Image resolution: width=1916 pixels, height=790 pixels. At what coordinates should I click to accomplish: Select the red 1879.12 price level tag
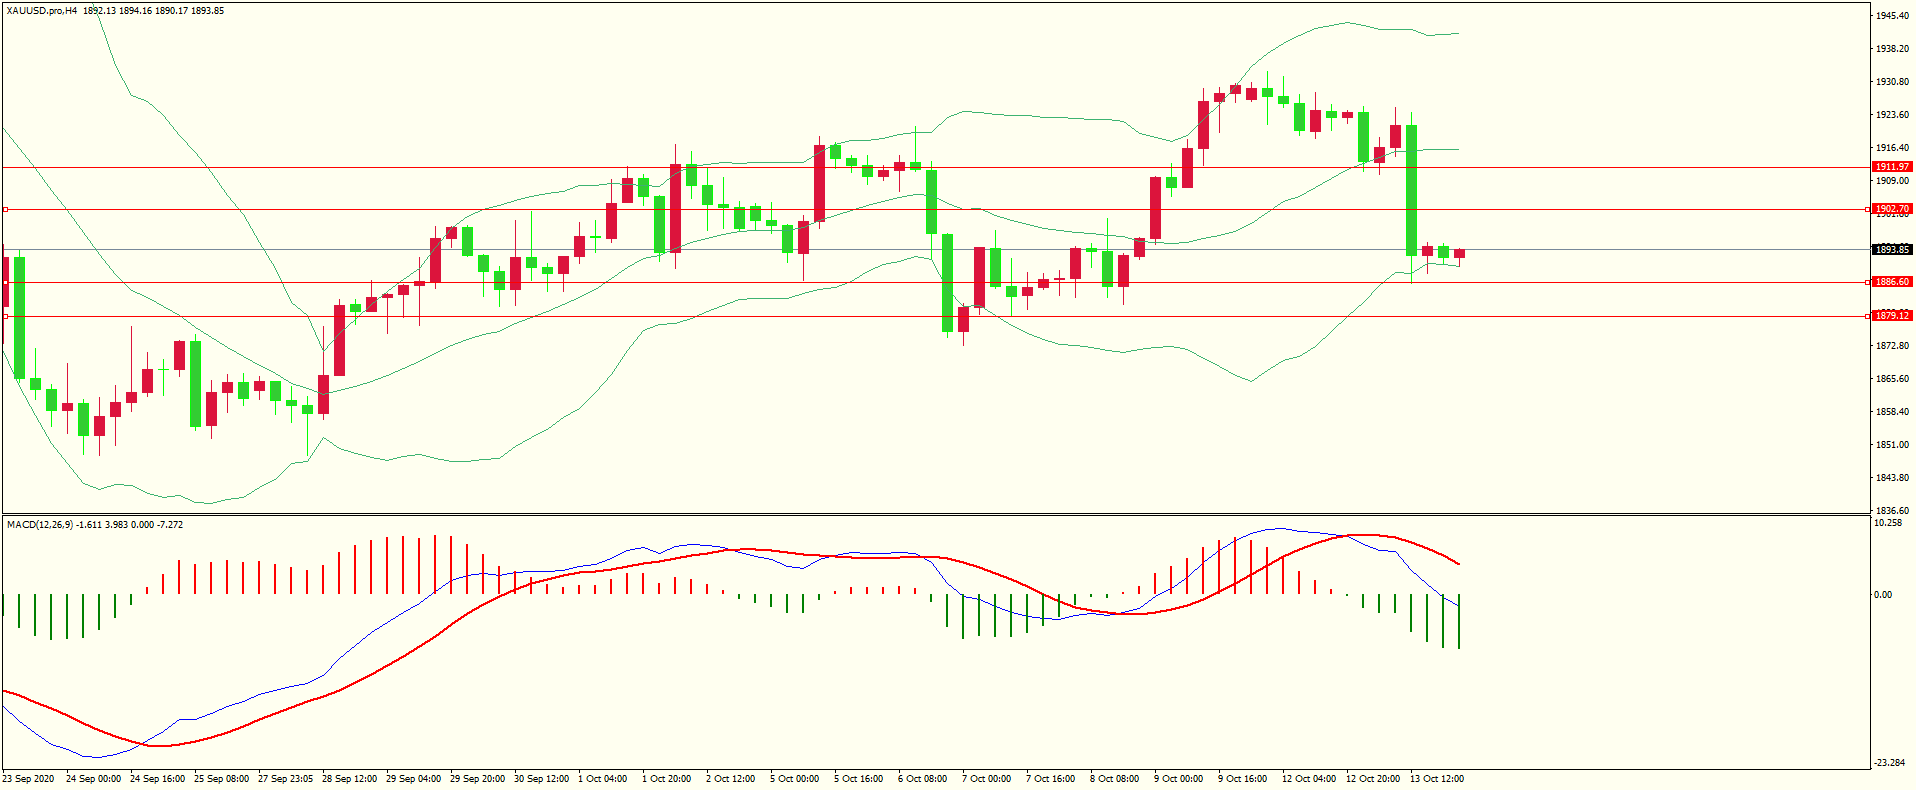coord(1891,316)
